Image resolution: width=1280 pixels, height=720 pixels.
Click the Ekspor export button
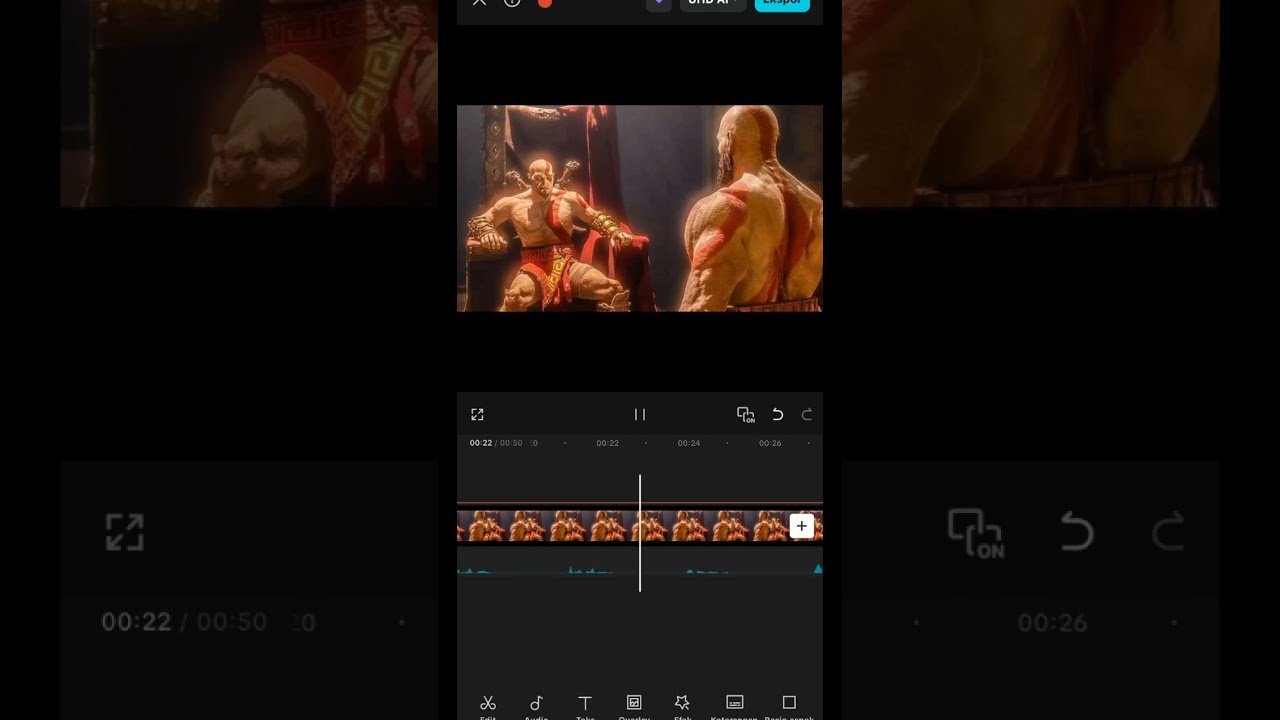[782, 4]
